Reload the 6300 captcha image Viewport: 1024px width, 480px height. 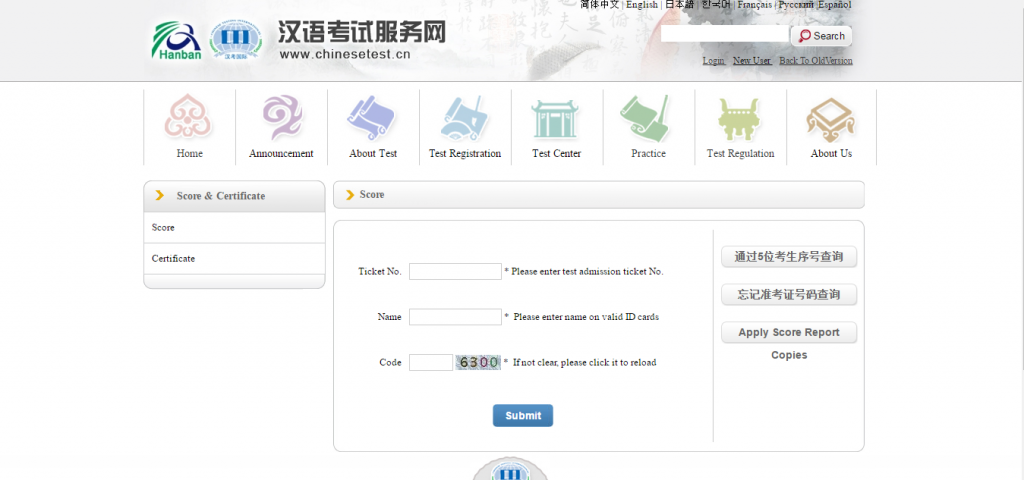click(x=478, y=362)
